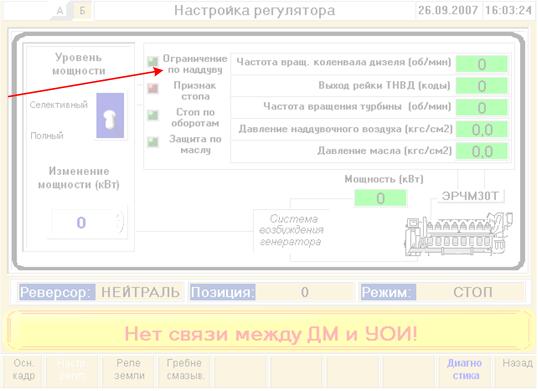Image resolution: width=538 pixels, height=391 pixels.
Task: Click the Уровень мощности heading
Action: coord(79,64)
